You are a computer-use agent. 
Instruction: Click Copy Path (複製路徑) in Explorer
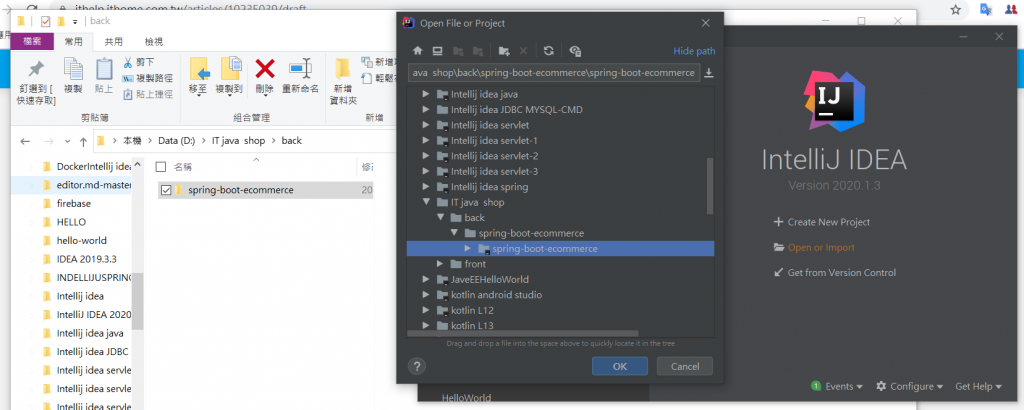(148, 78)
